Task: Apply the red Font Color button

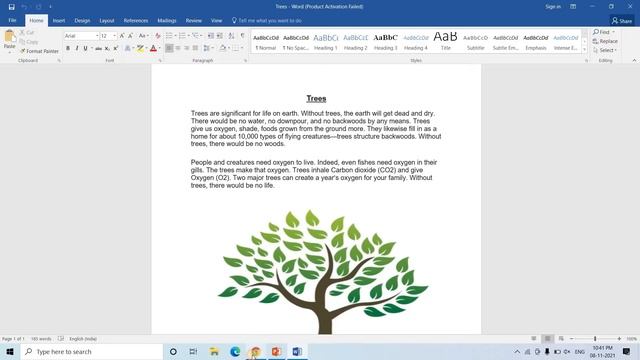Action: (153, 49)
